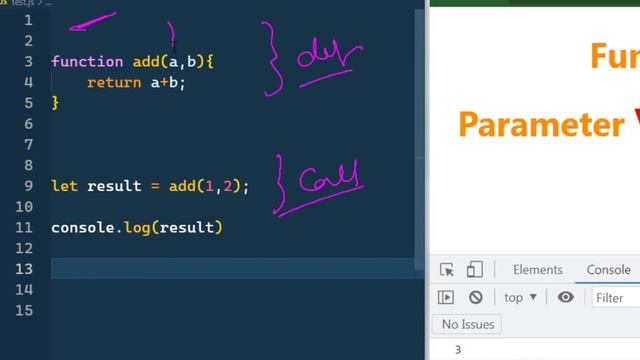This screenshot has height=360, width=640.
Task: Click the editor vertical scrollbar
Action: (x=419, y=139)
